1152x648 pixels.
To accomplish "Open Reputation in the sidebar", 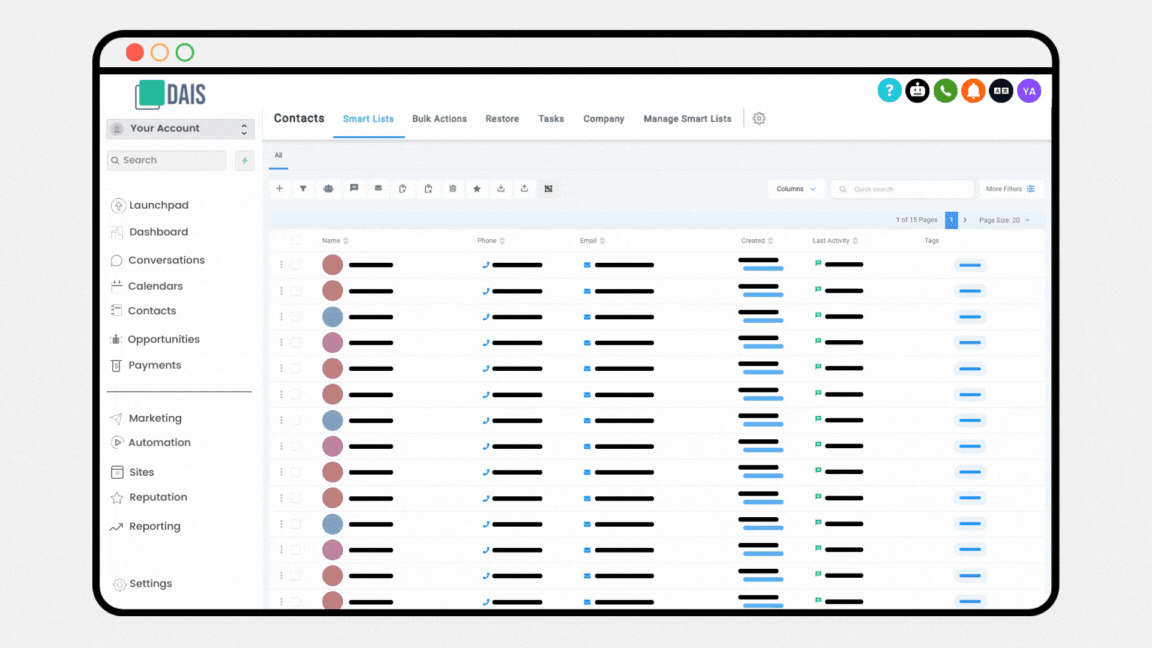I will point(149,497).
